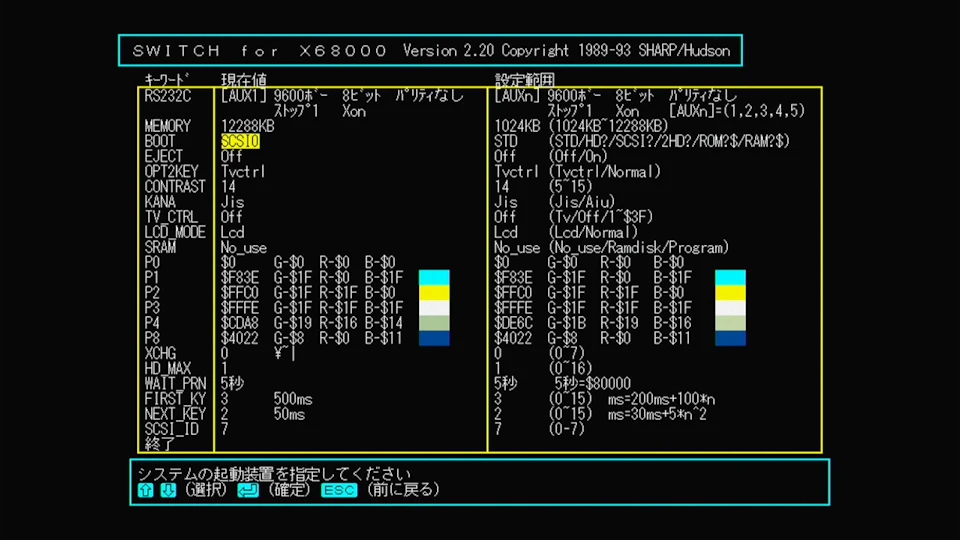This screenshot has width=960, height=540.
Task: Click the (STD/HD?/SCSI?/2HD?/ROM?$/RAM?$) range text
Action: [x=669, y=141]
